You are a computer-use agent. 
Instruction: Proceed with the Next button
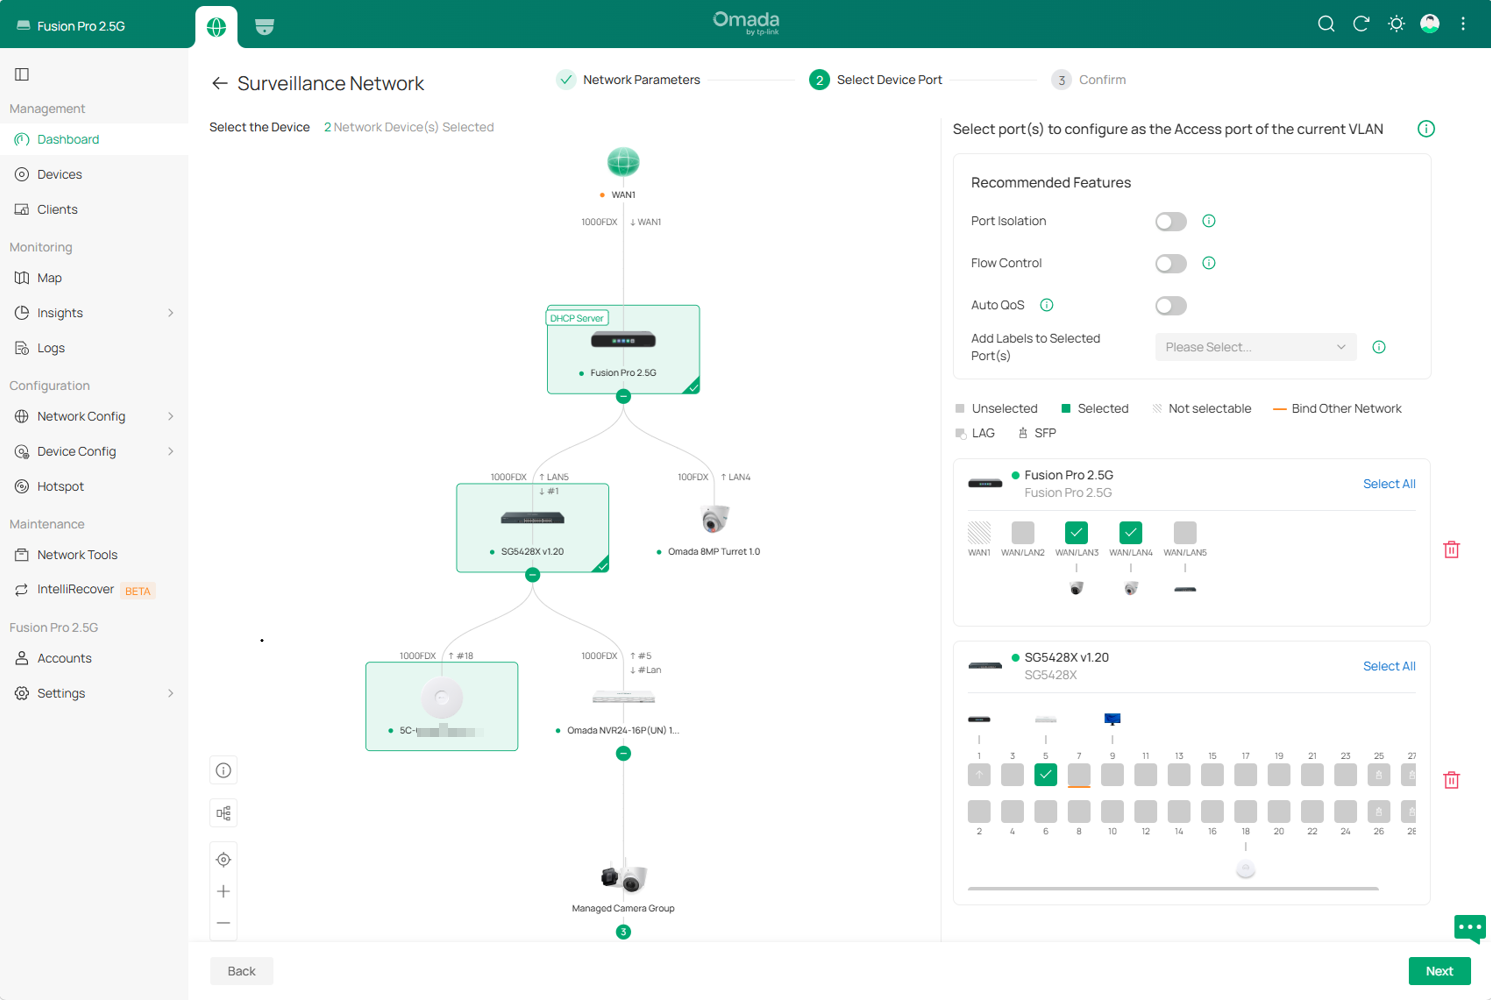1439,971
